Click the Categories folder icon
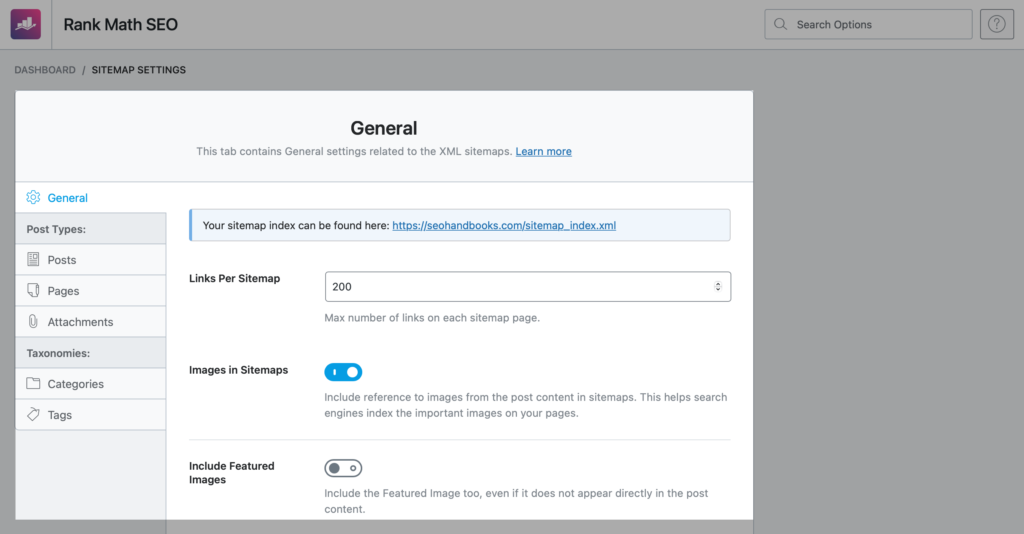This screenshot has height=534, width=1024. coord(33,383)
